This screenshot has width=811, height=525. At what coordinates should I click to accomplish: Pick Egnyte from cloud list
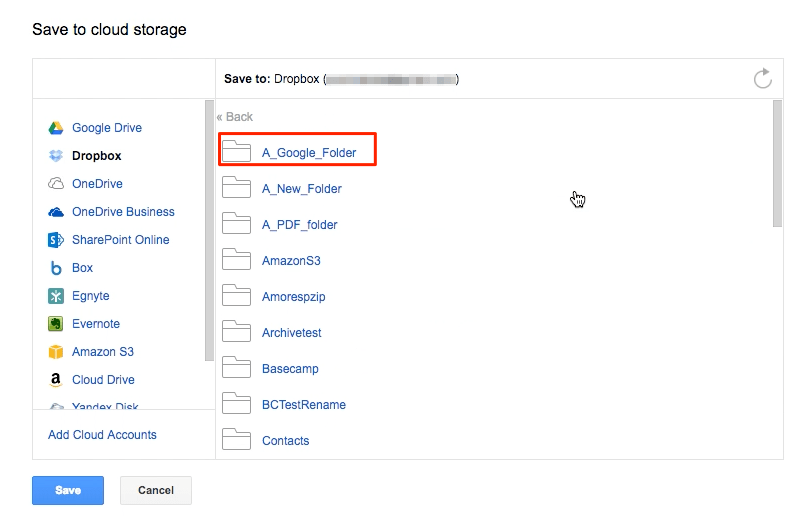(91, 296)
